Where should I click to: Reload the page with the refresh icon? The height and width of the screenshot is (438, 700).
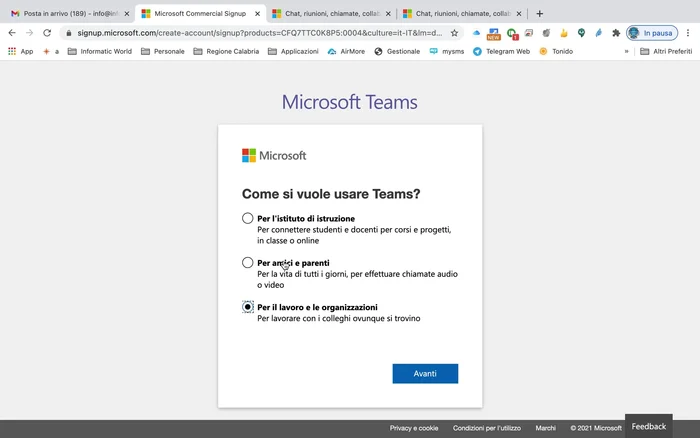49,33
